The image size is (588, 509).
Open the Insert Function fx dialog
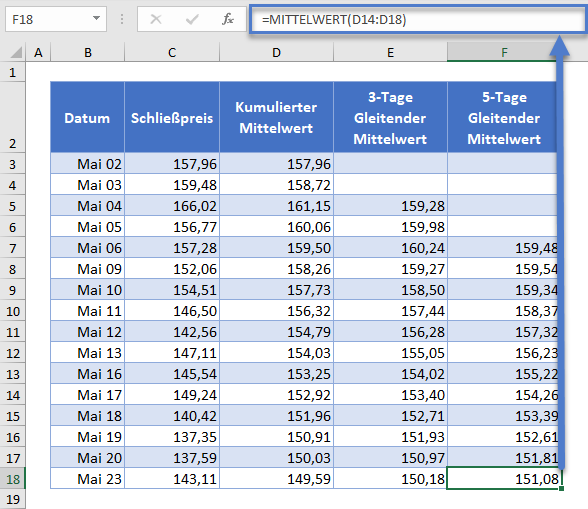tap(228, 19)
